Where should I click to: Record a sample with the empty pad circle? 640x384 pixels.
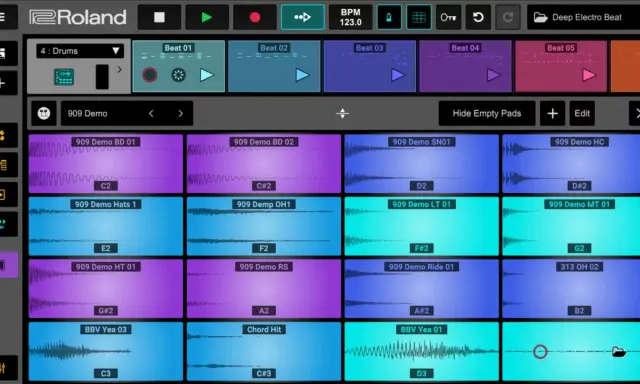540,351
